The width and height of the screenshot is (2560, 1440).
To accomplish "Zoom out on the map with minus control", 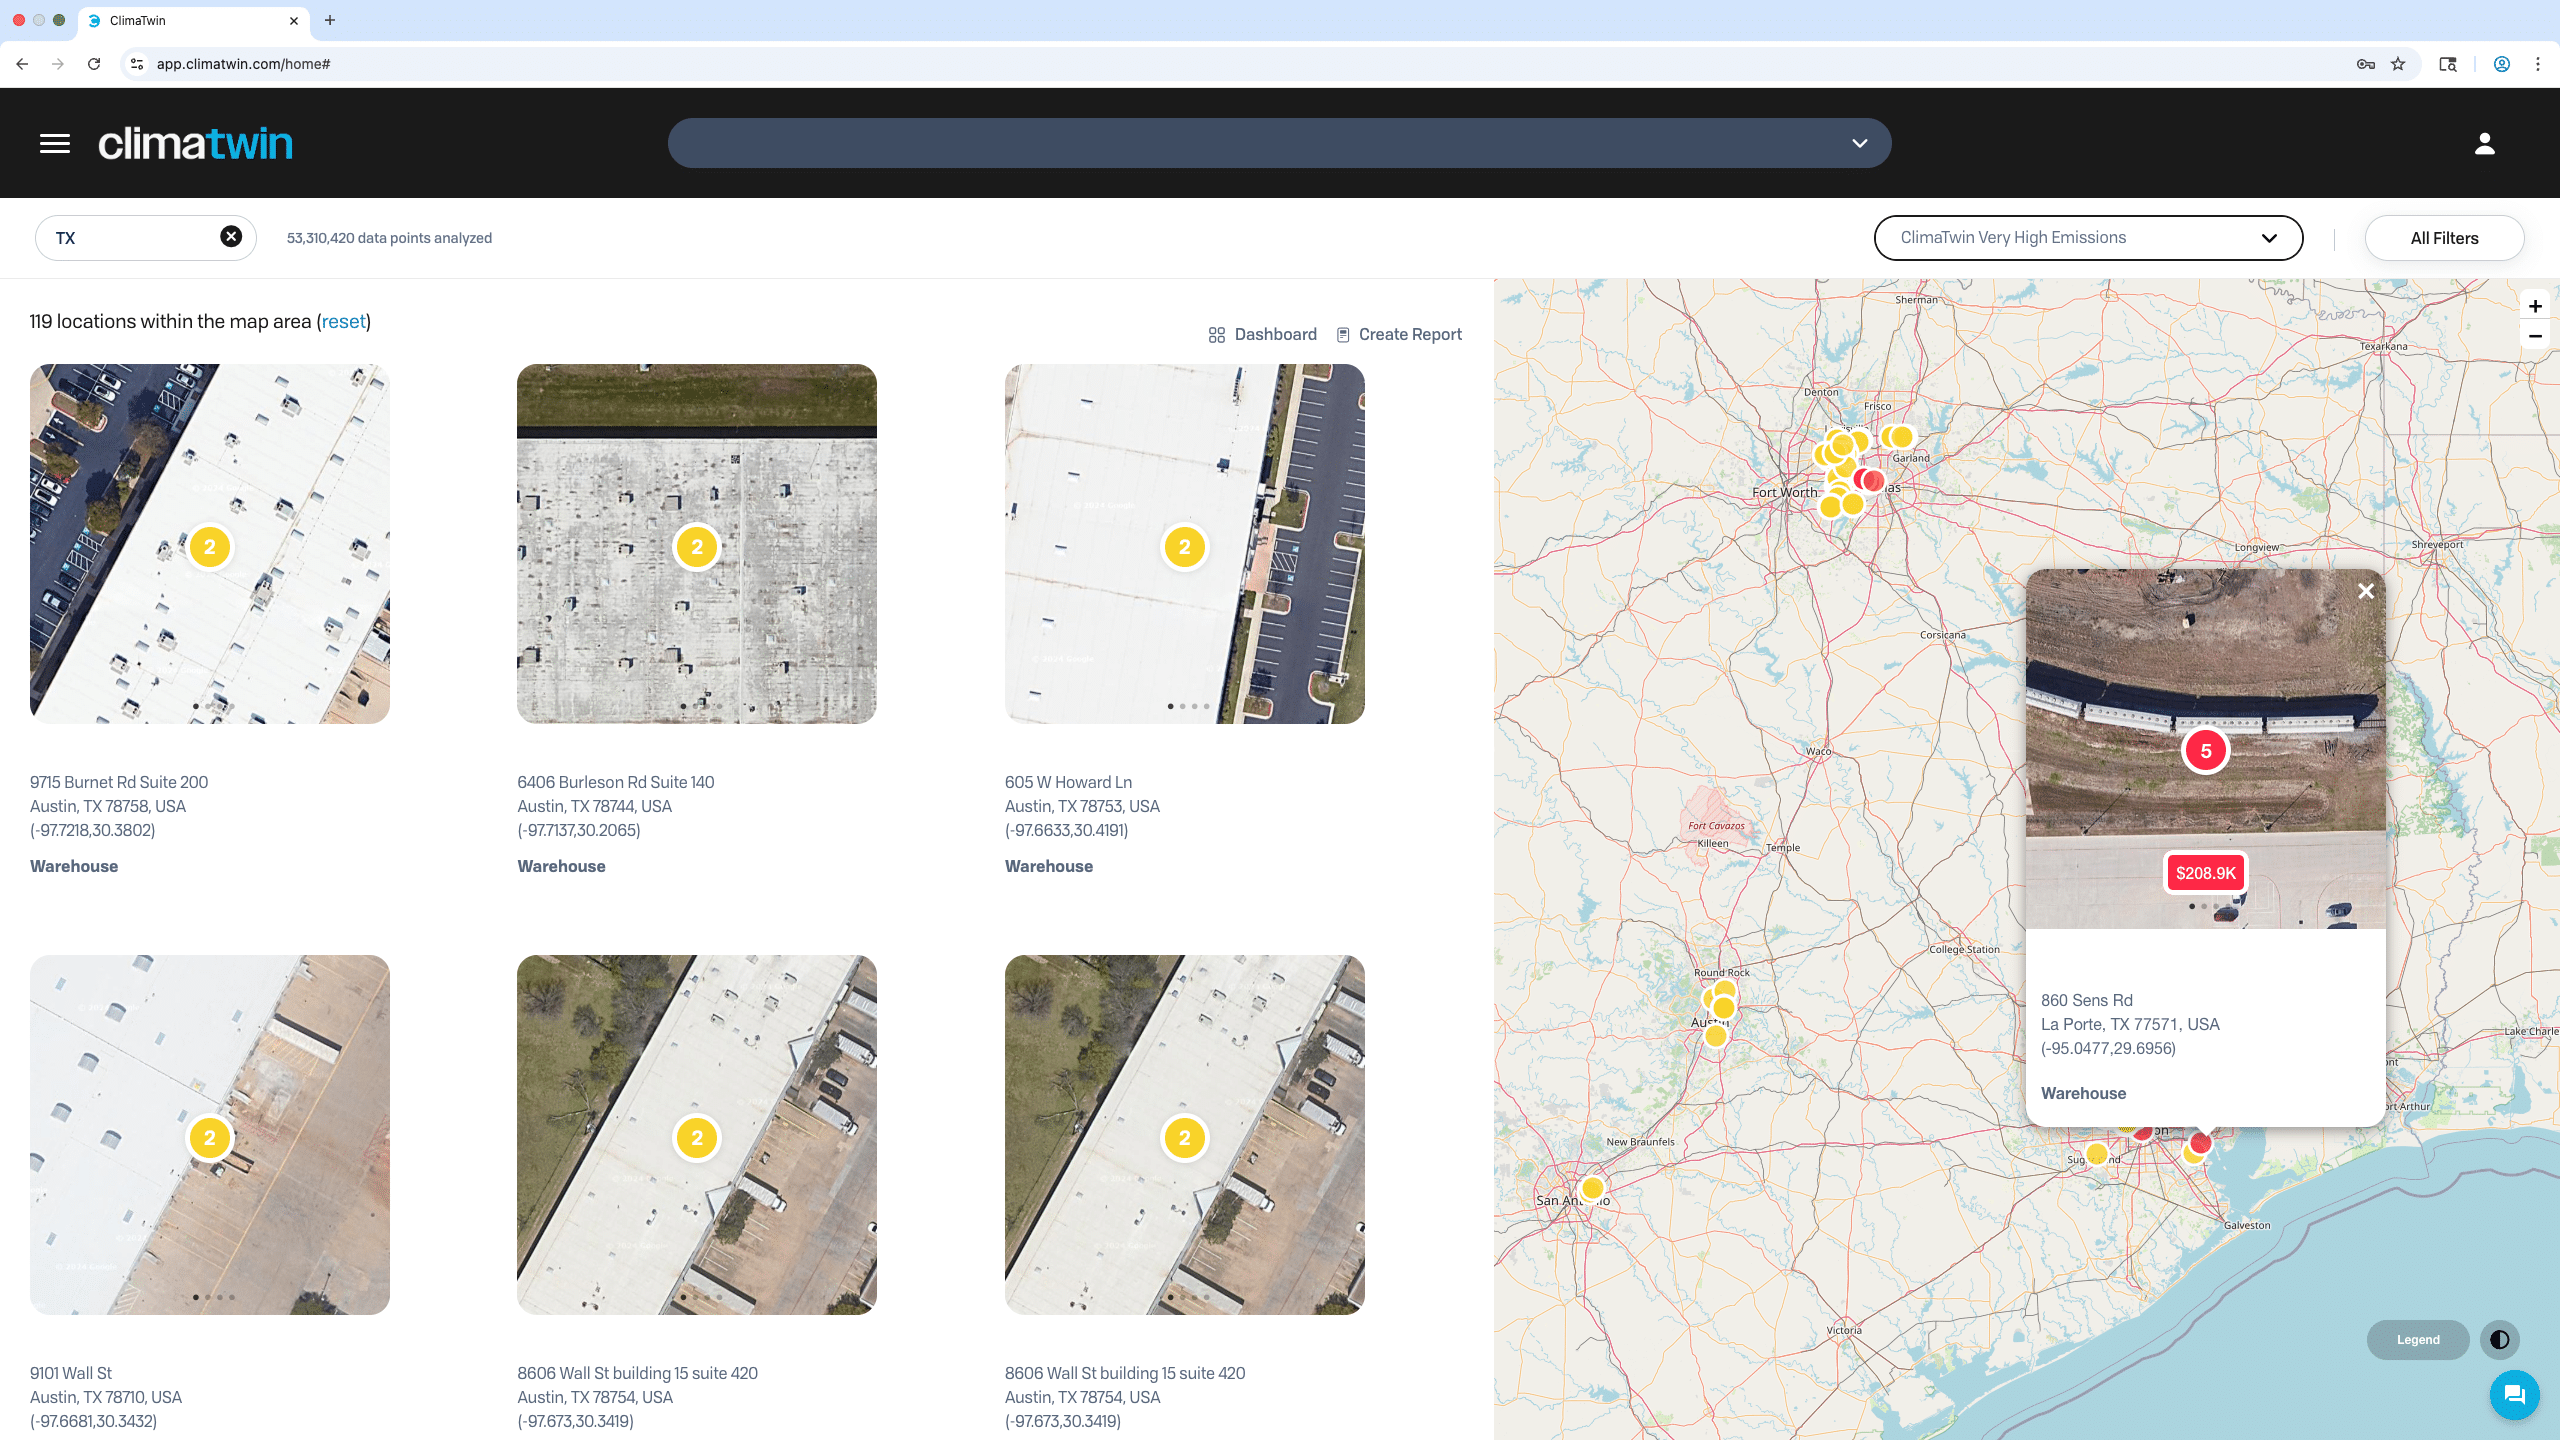I will click(2535, 336).
